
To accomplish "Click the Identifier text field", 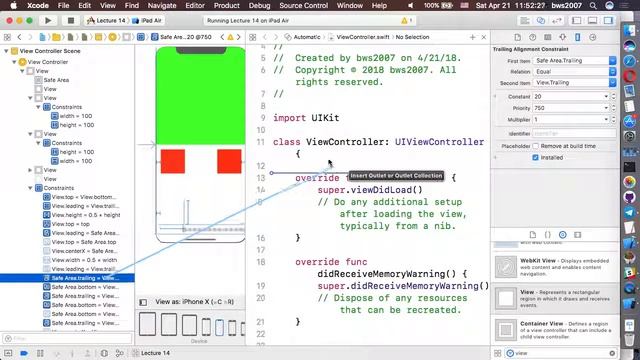I will 574,133.
